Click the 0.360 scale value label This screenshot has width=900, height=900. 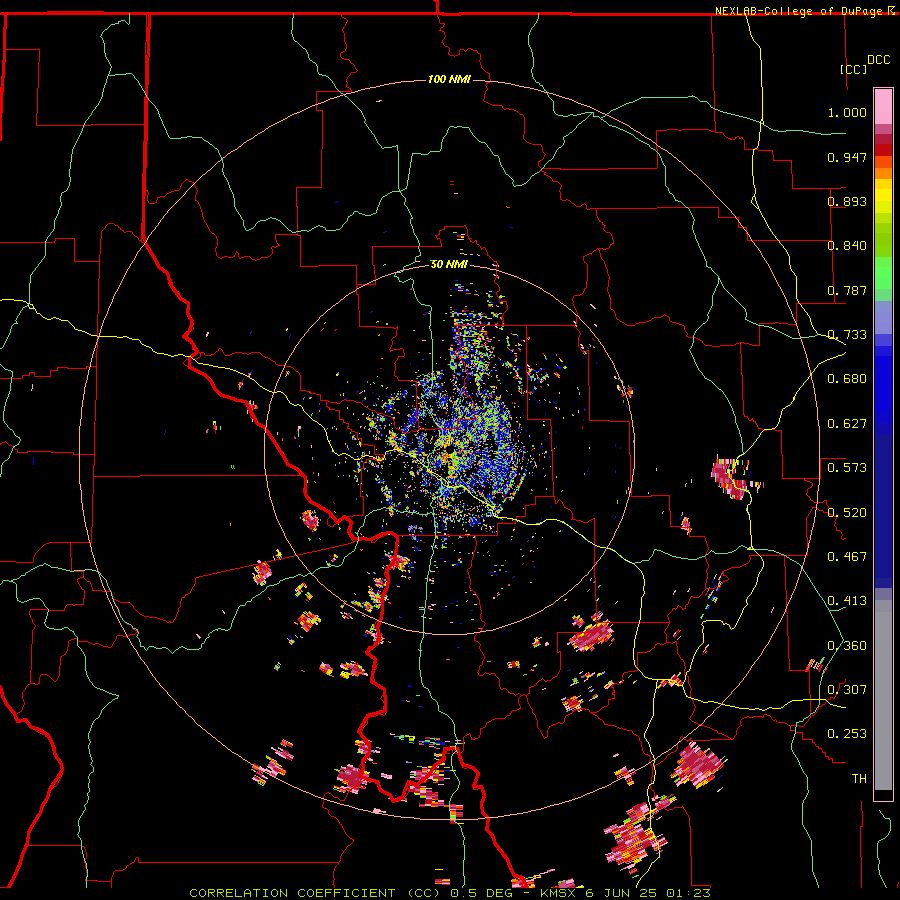coord(847,646)
